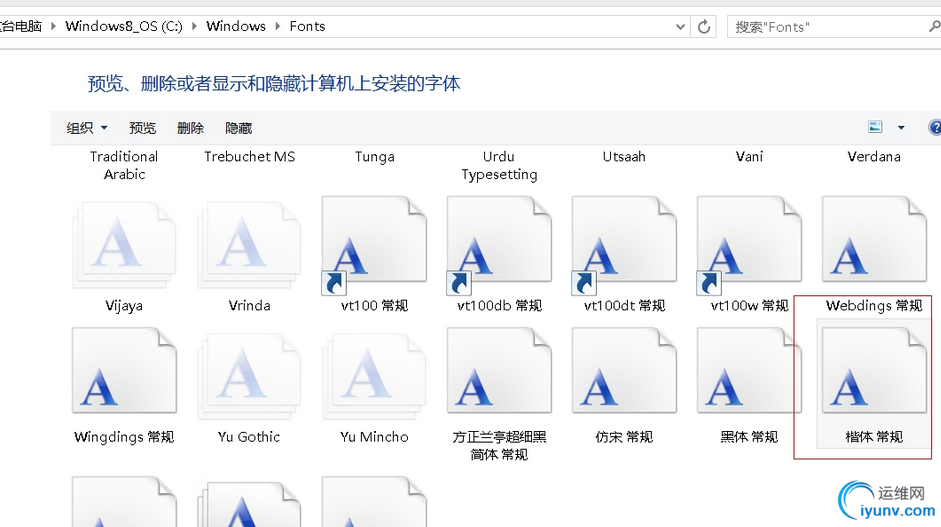Select the vt100db 常规 font shortcut icon
The width and height of the screenshot is (941, 527).
(499, 245)
